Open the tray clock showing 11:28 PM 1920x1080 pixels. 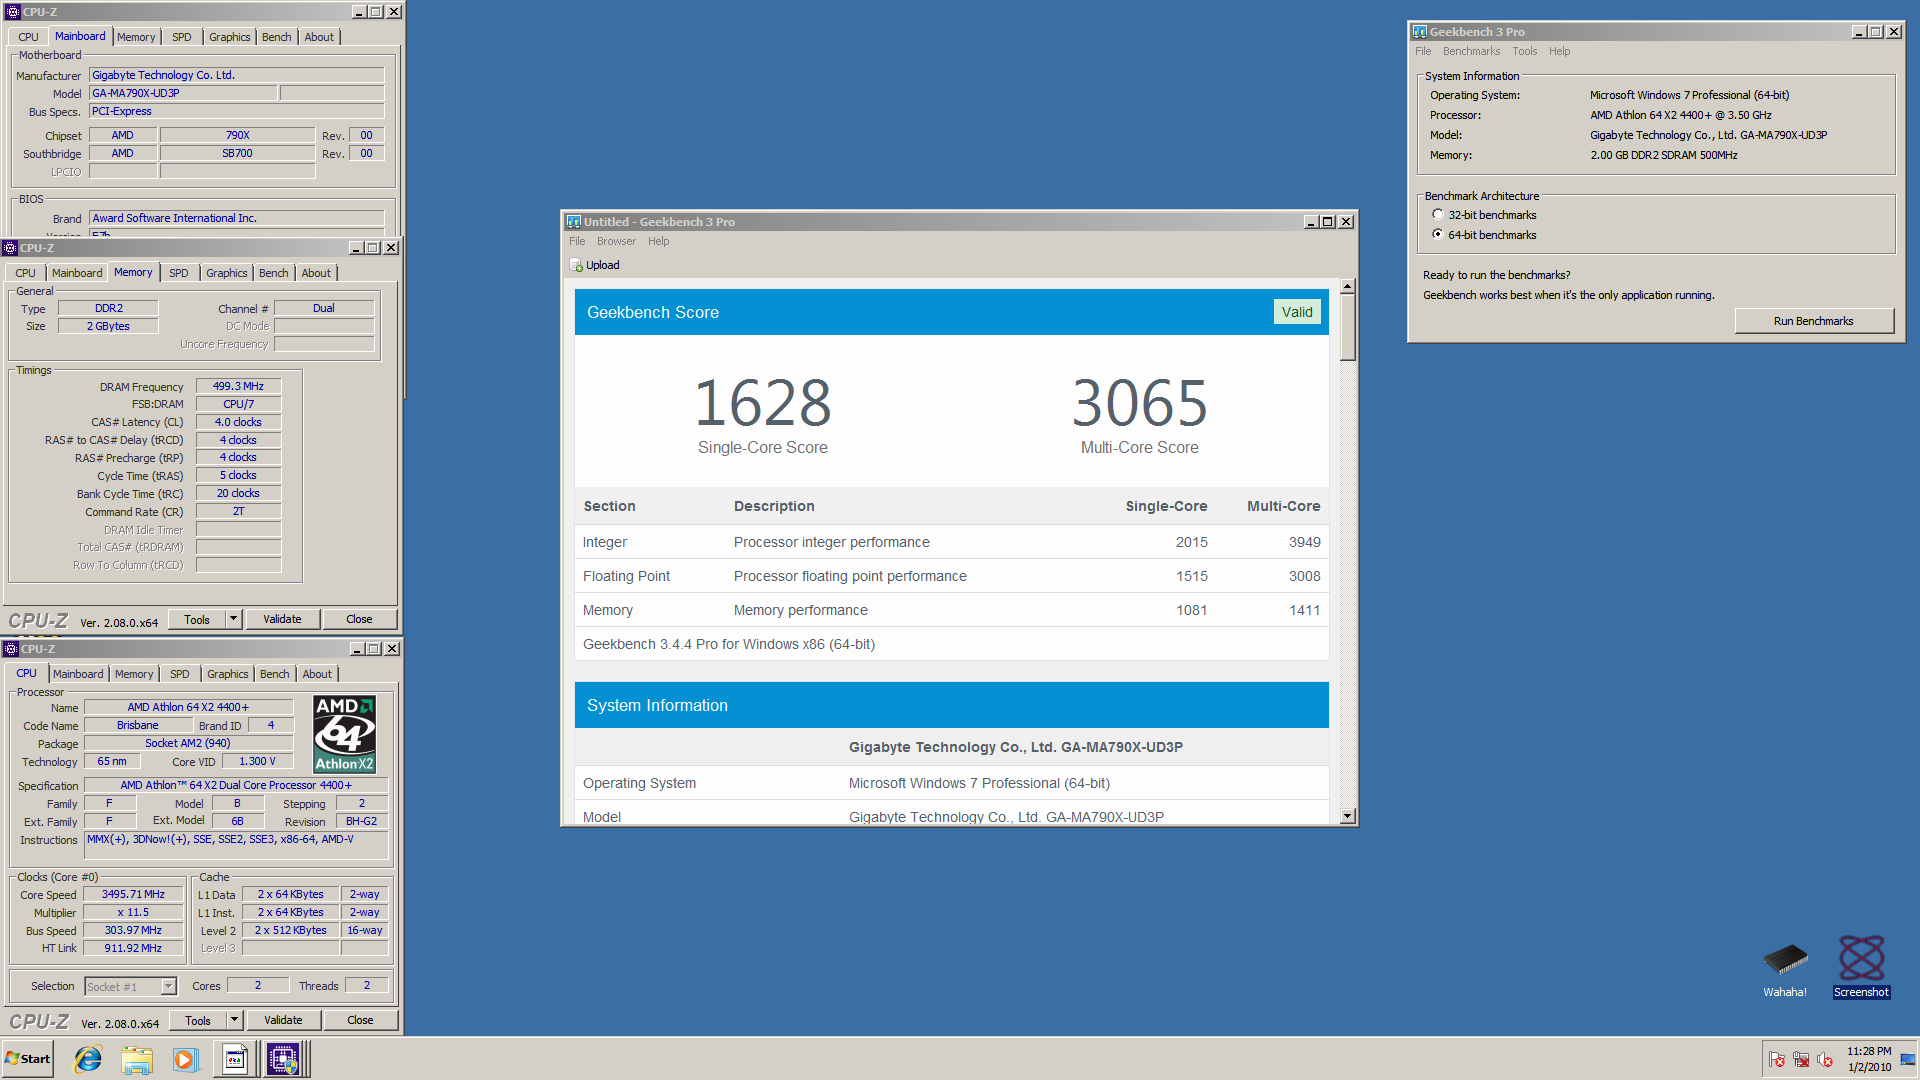click(x=1869, y=1059)
